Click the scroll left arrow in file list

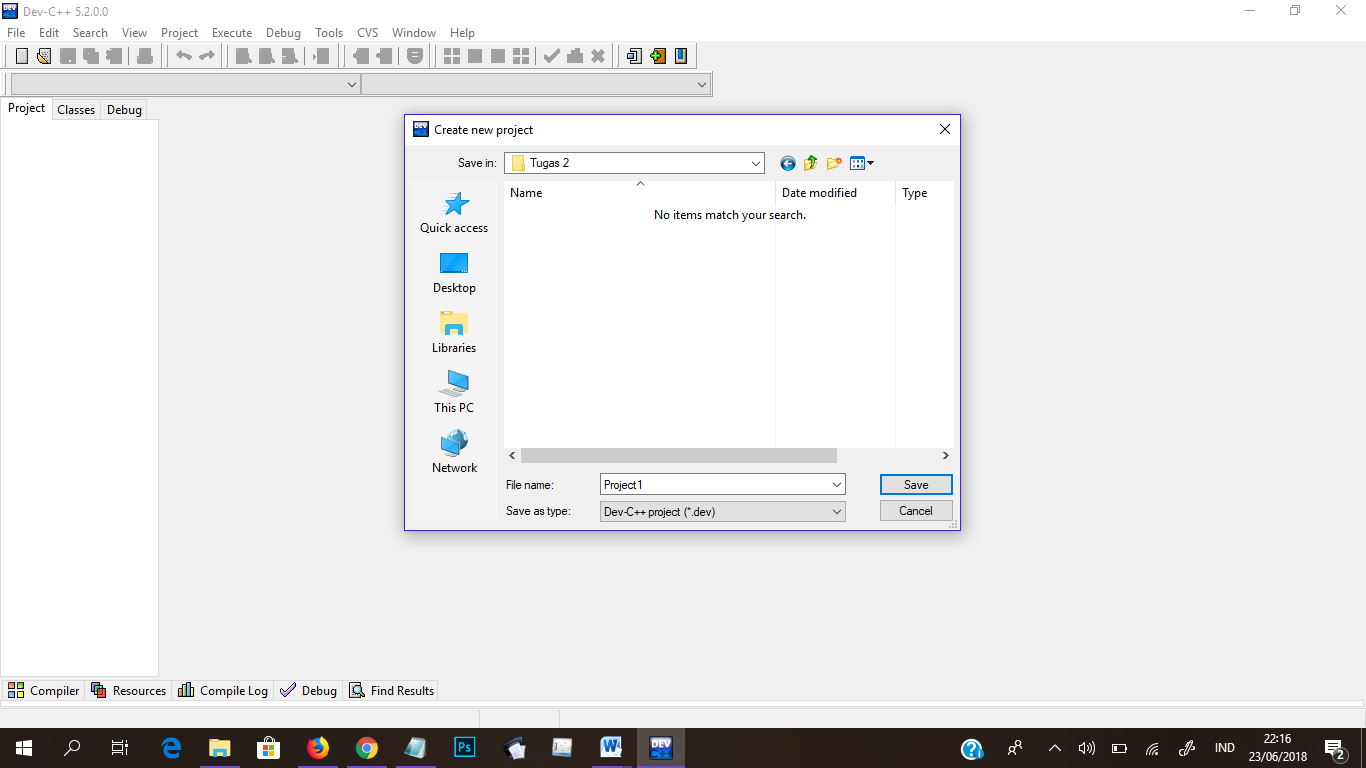pyautogui.click(x=512, y=456)
